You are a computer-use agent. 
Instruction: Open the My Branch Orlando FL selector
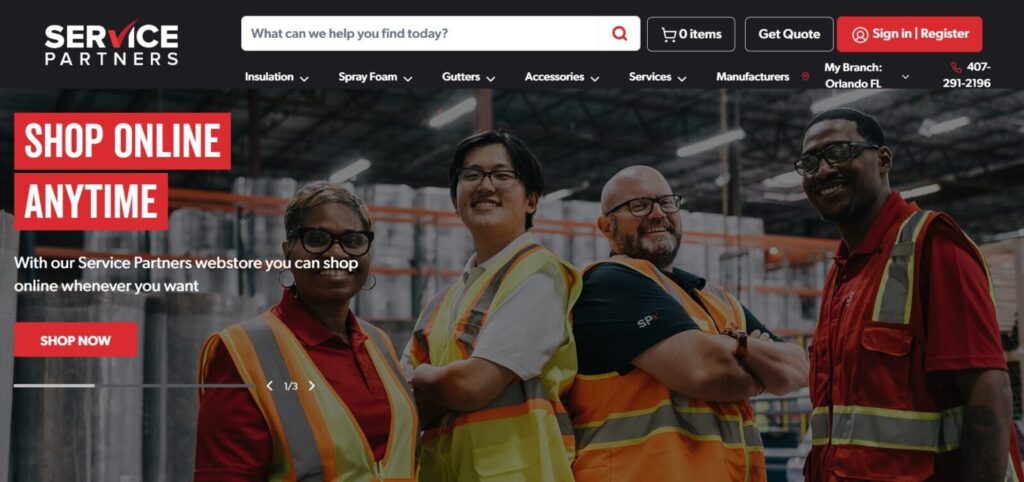[867, 76]
